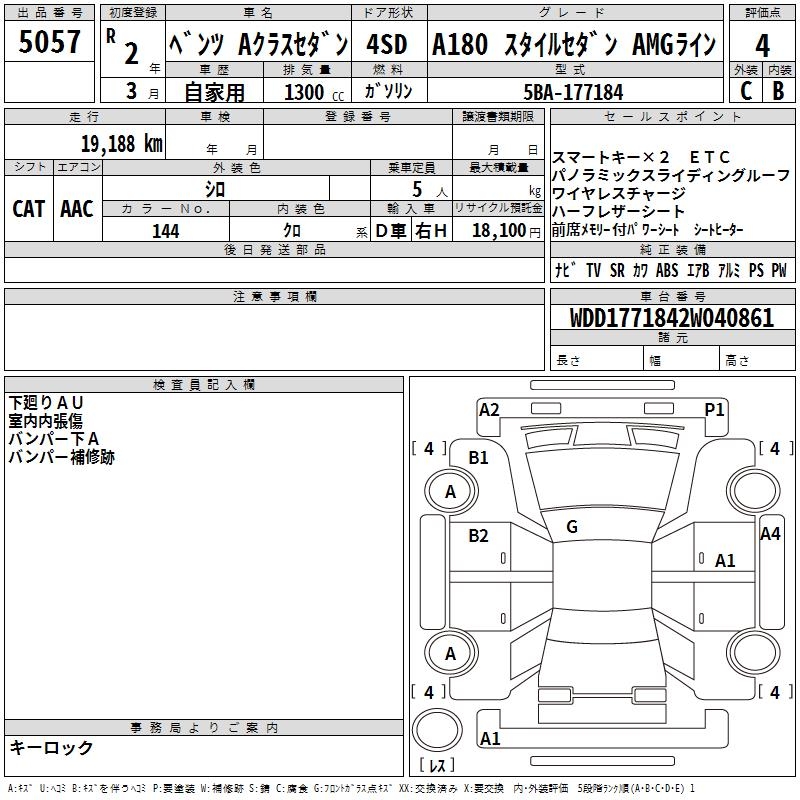
Task: Click inspector note バンパー下A
Action: [54, 439]
